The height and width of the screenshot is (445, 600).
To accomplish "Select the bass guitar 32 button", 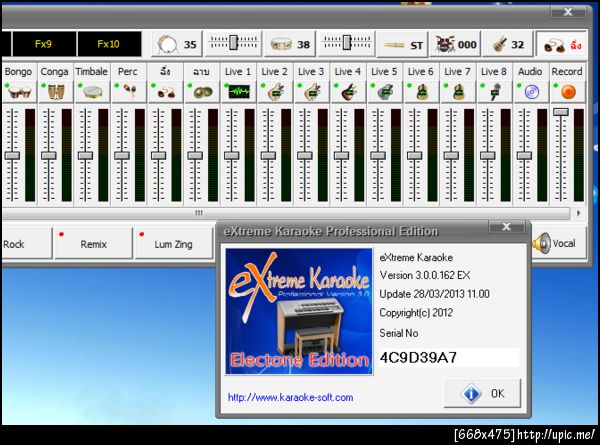I will (508, 44).
